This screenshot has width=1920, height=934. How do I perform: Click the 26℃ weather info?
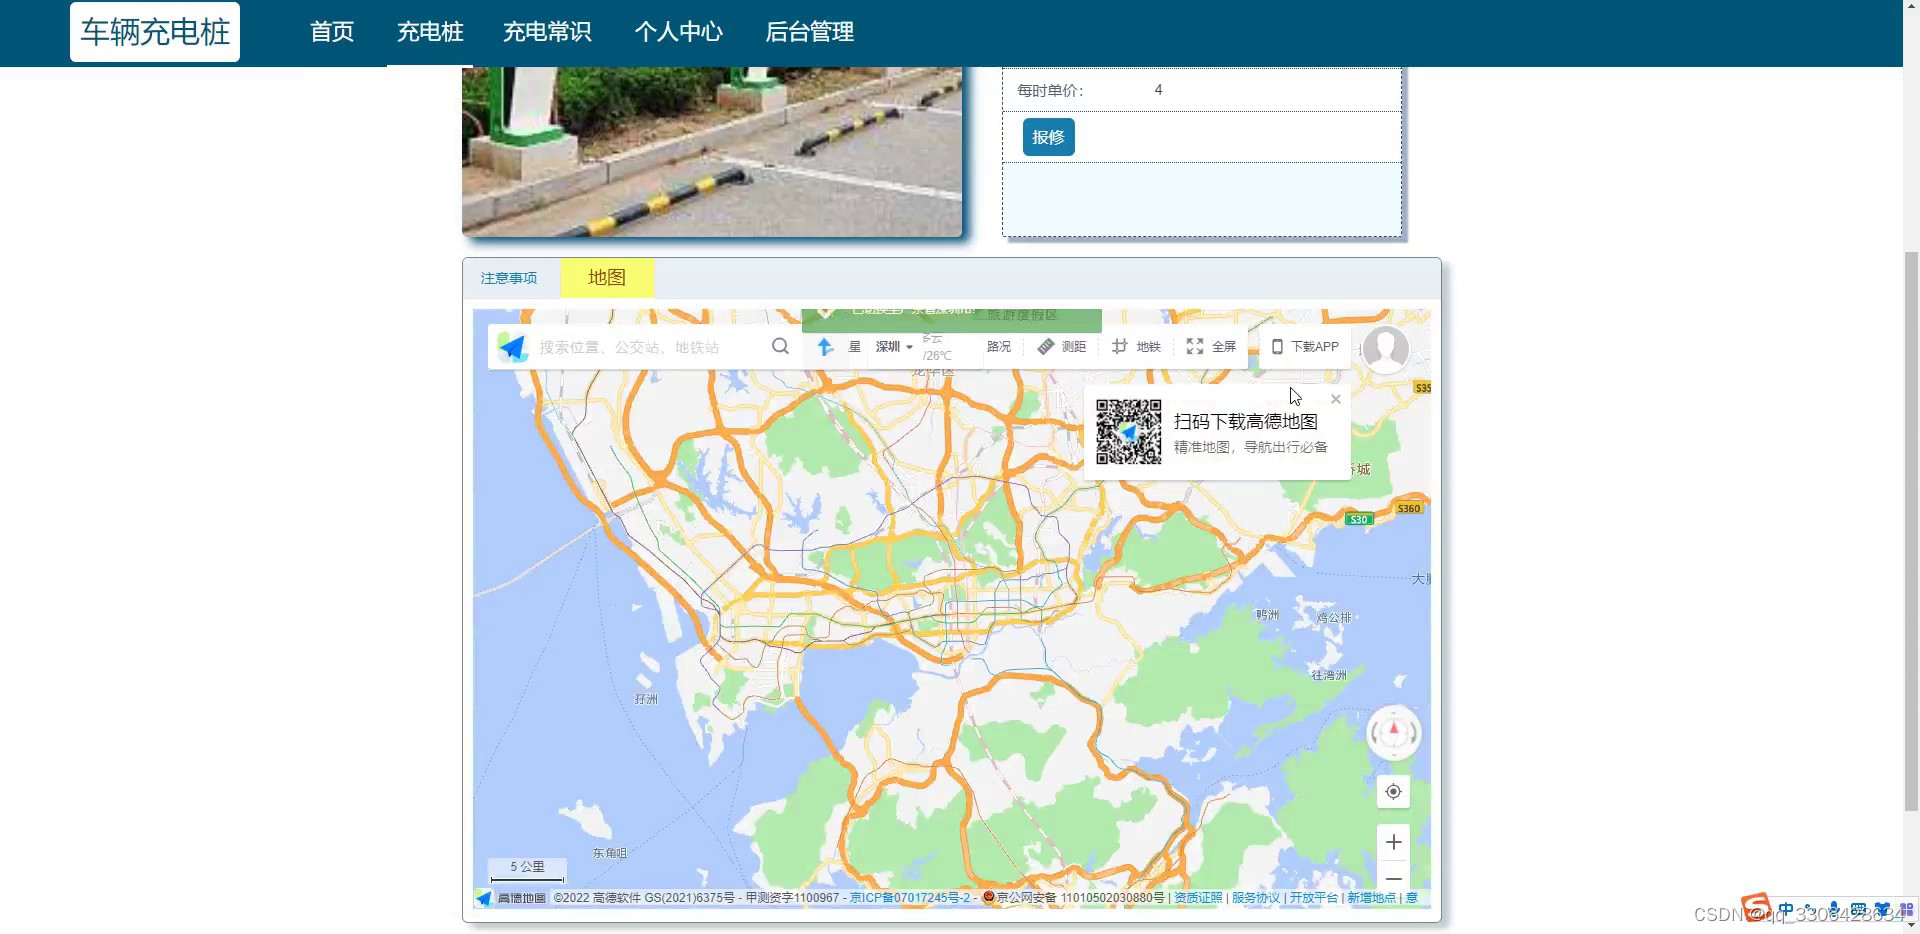coord(938,355)
